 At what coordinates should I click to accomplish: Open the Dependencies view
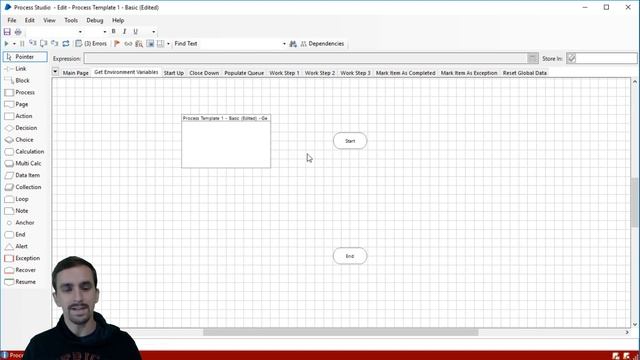(x=322, y=44)
